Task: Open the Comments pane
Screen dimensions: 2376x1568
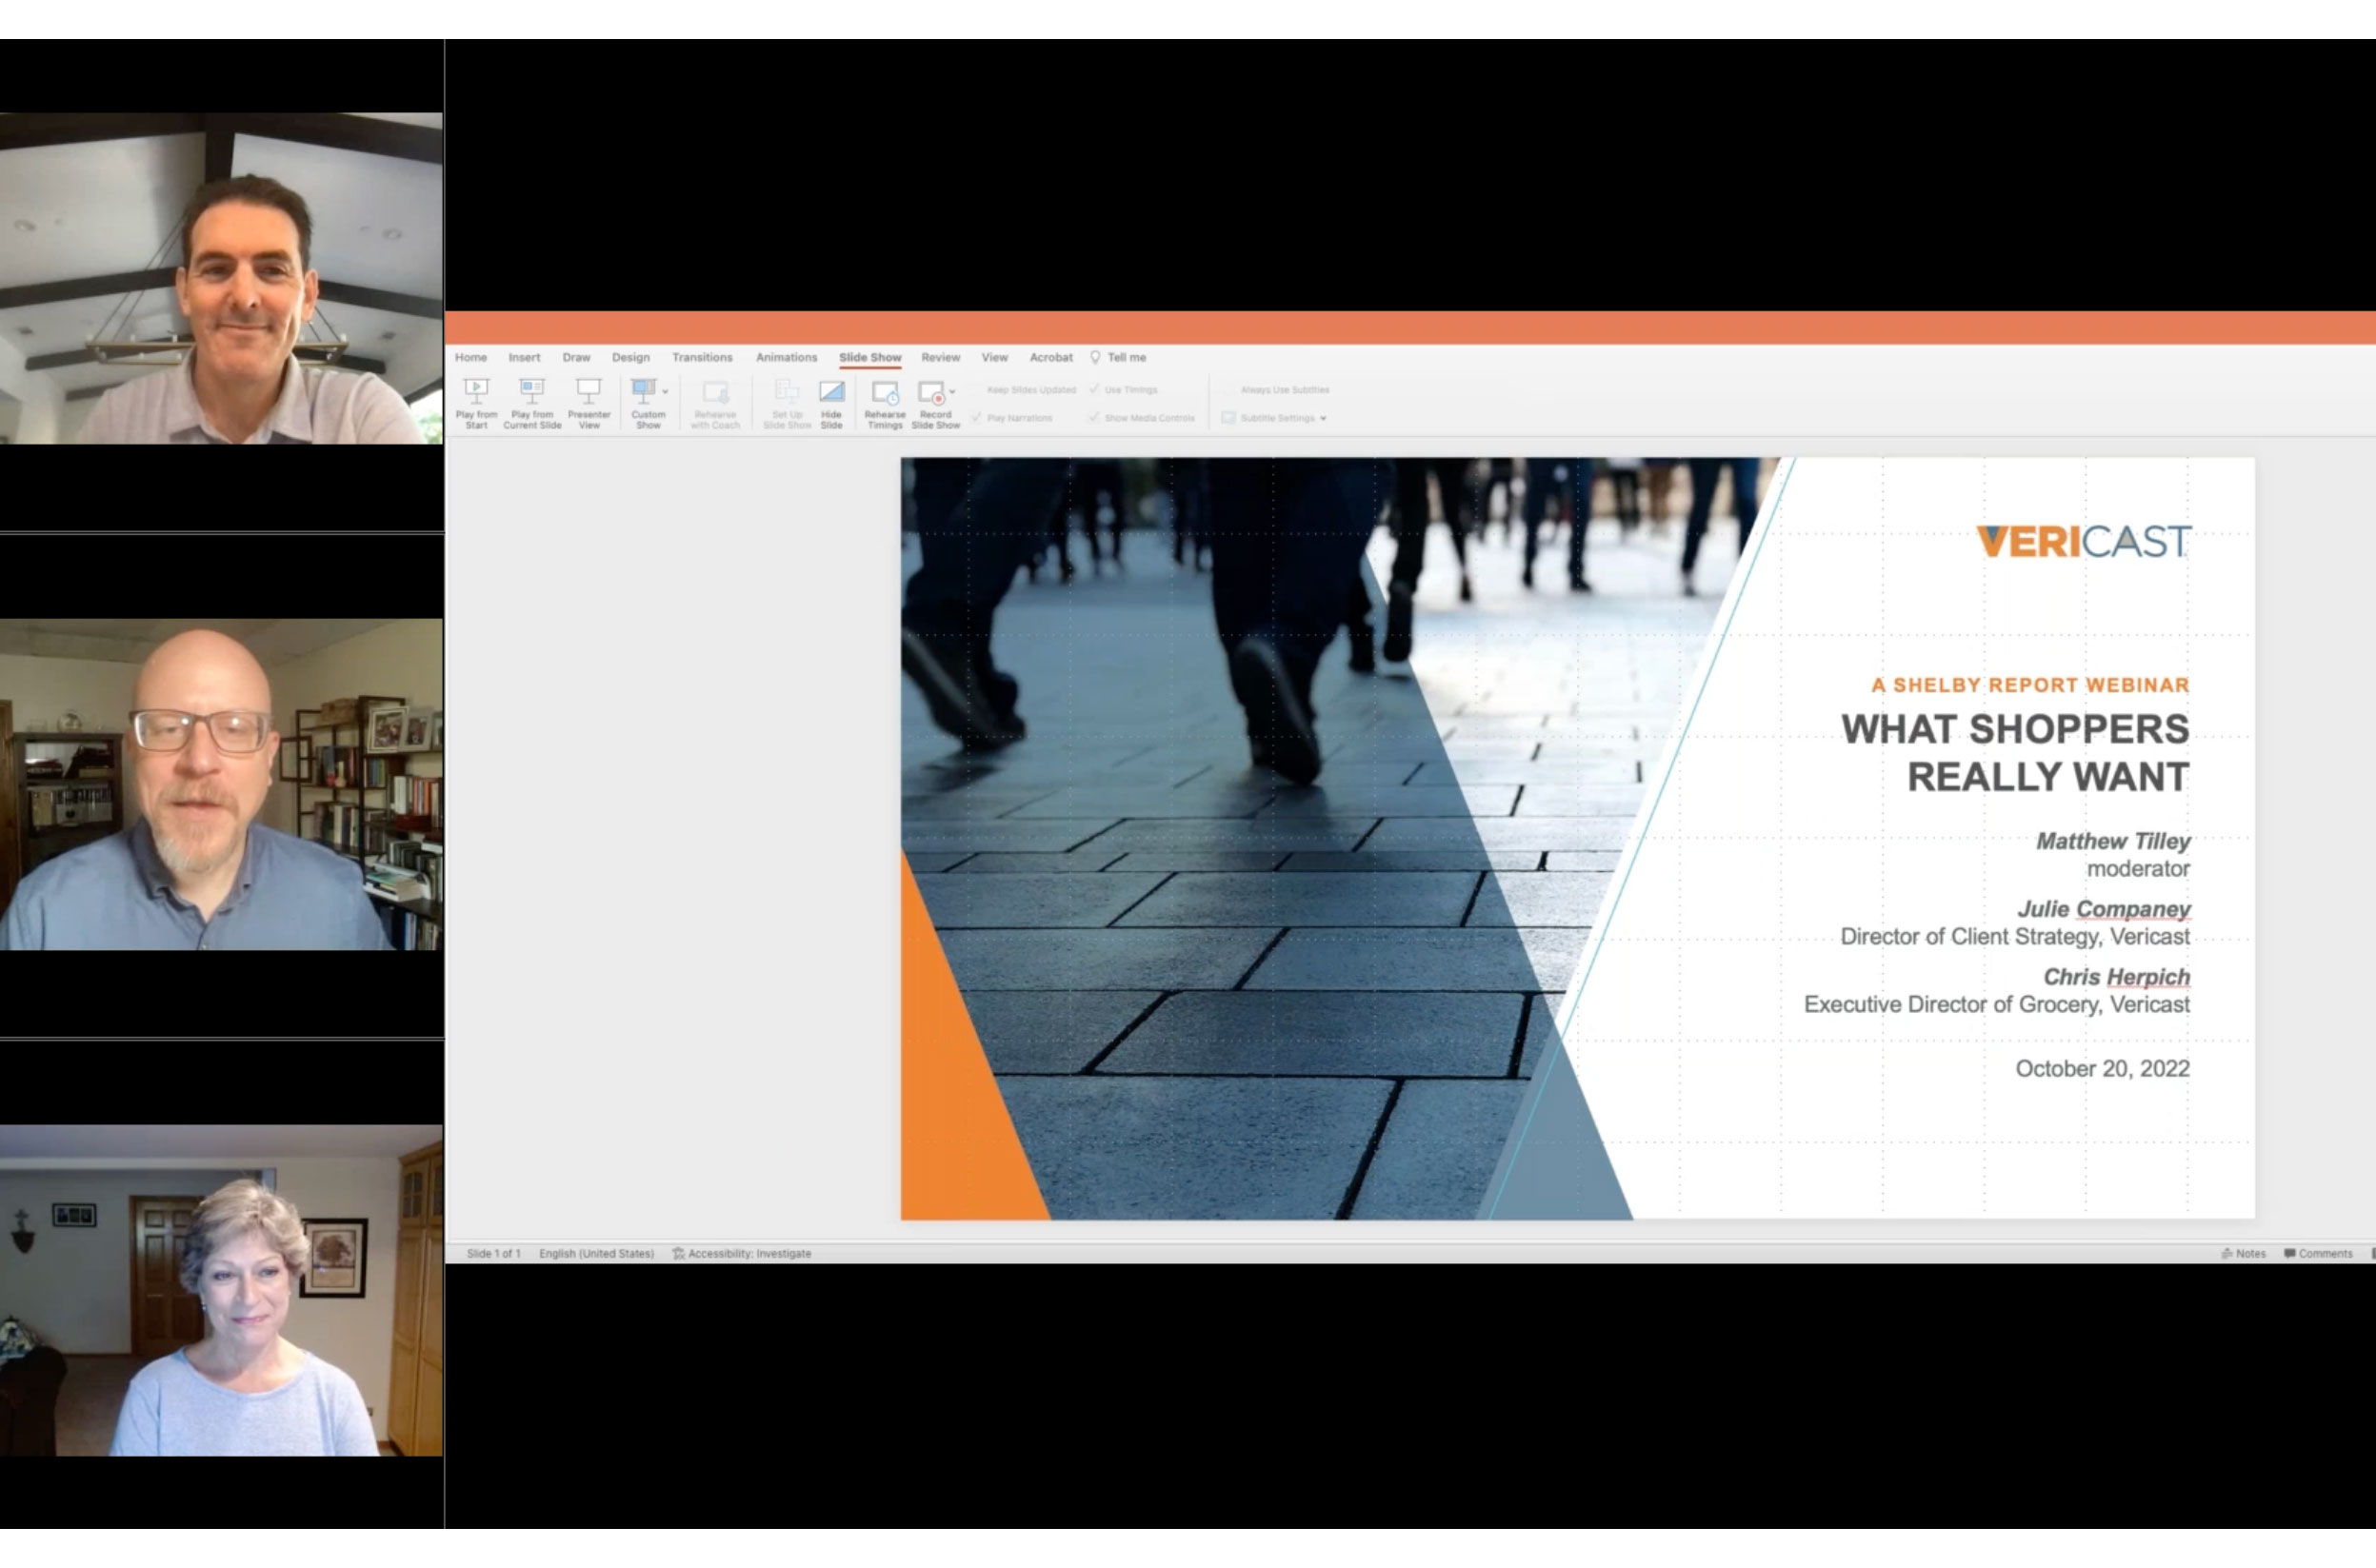Action: point(2318,1253)
